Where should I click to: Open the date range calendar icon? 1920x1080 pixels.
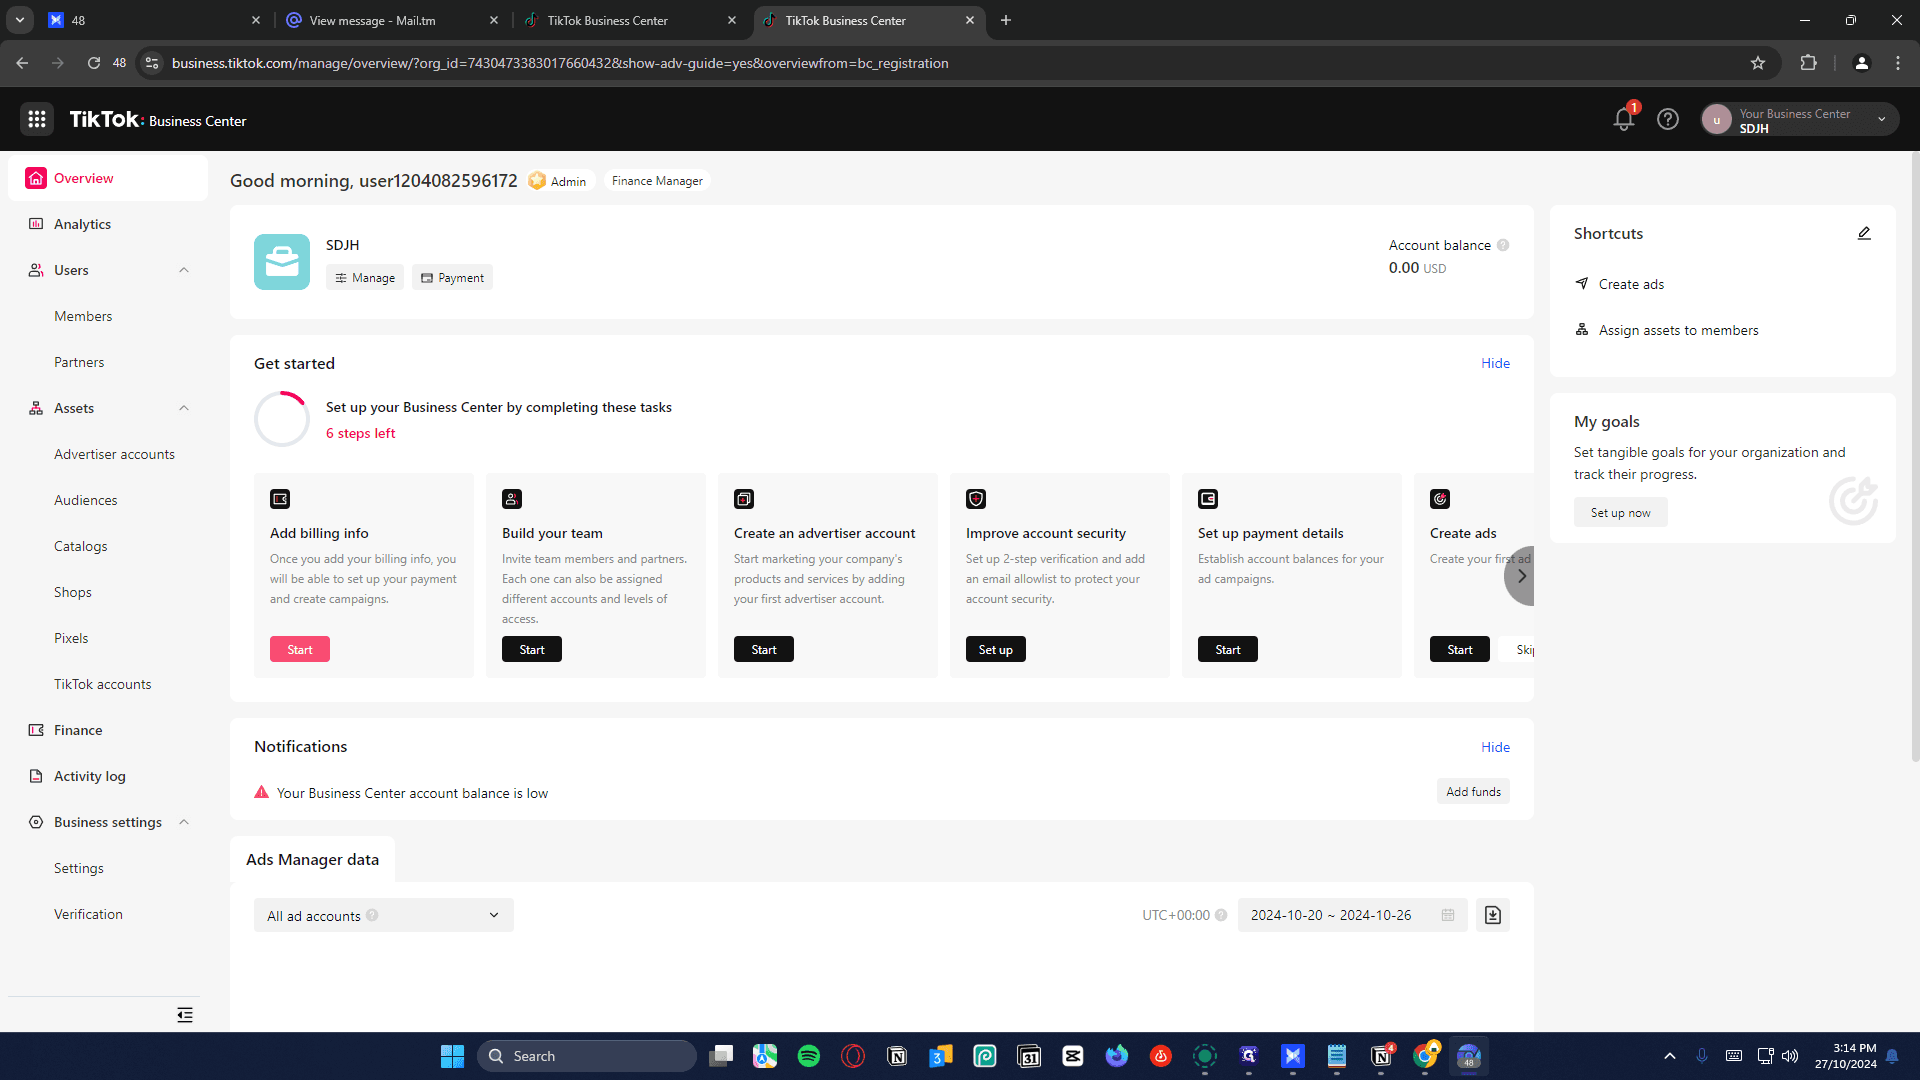[x=1448, y=915]
